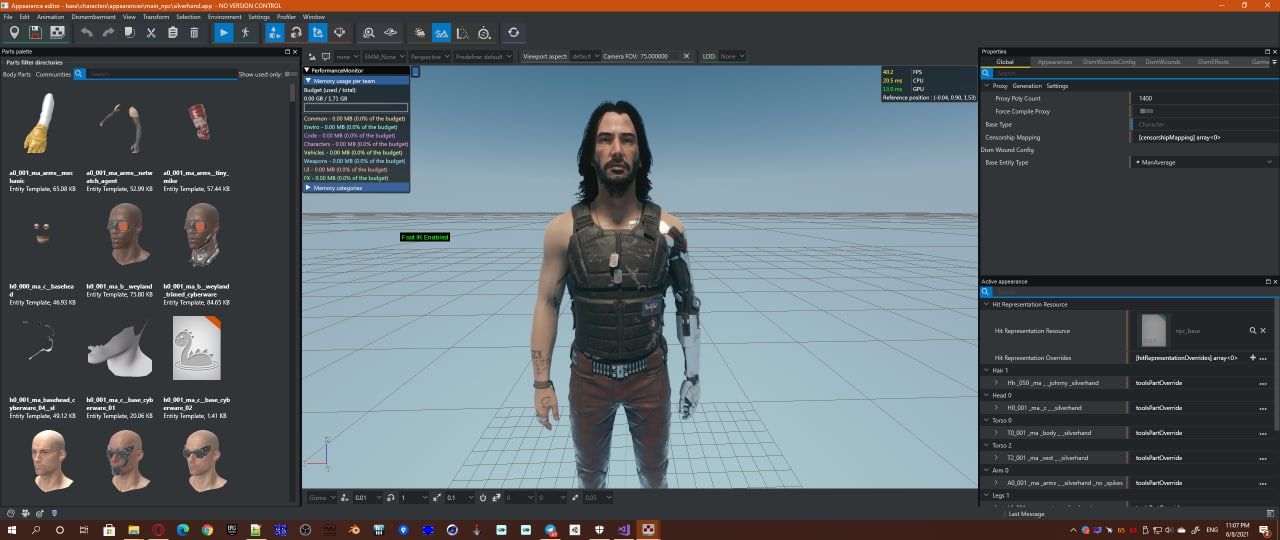The image size is (1280, 540).
Task: Clear the Camera FOV value with X
Action: 686,57
